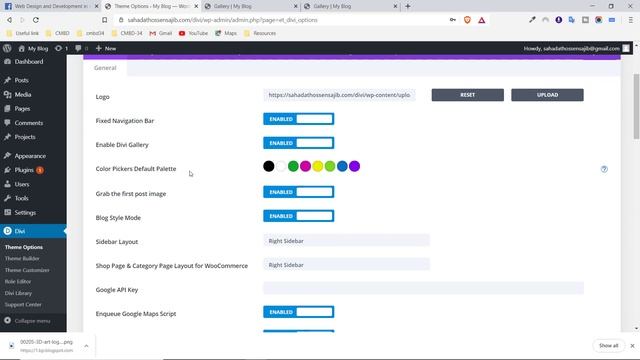Toggle Enqueue Google Maps Script switch
Screen dimensions: 640x360
click(x=298, y=312)
